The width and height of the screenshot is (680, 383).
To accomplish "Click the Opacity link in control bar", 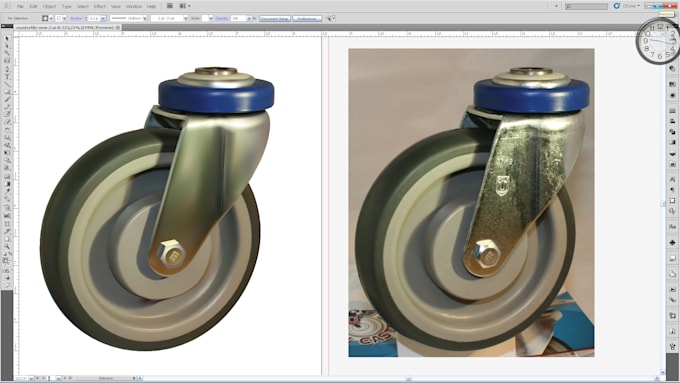I will point(222,18).
